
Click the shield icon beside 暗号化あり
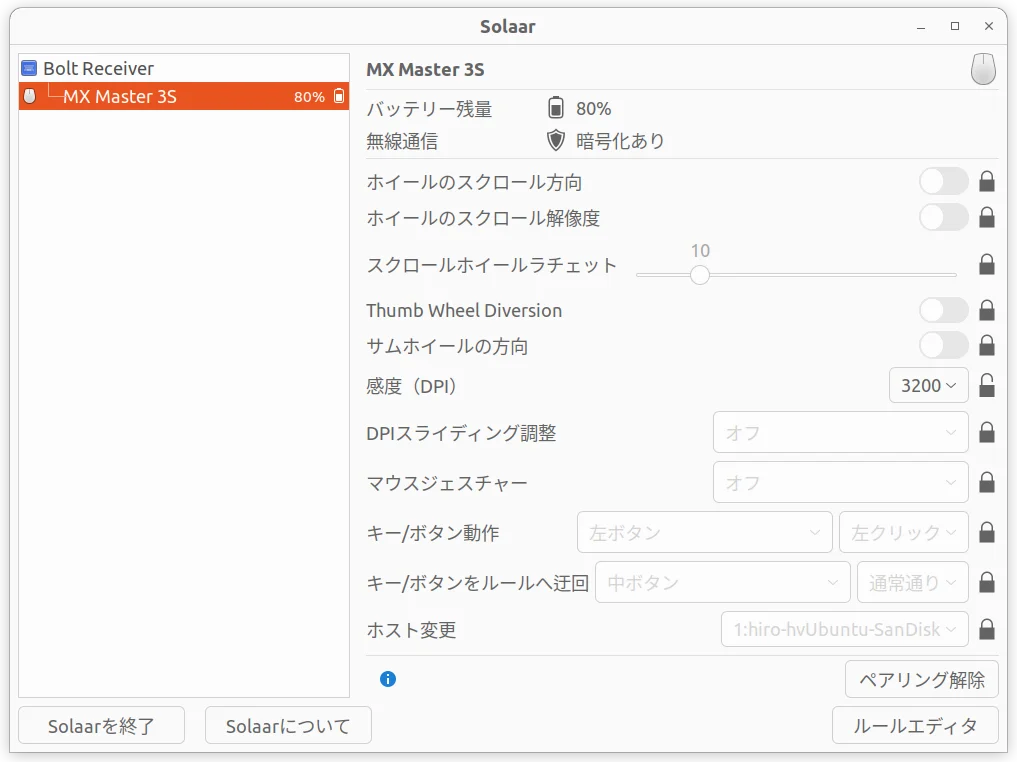556,140
